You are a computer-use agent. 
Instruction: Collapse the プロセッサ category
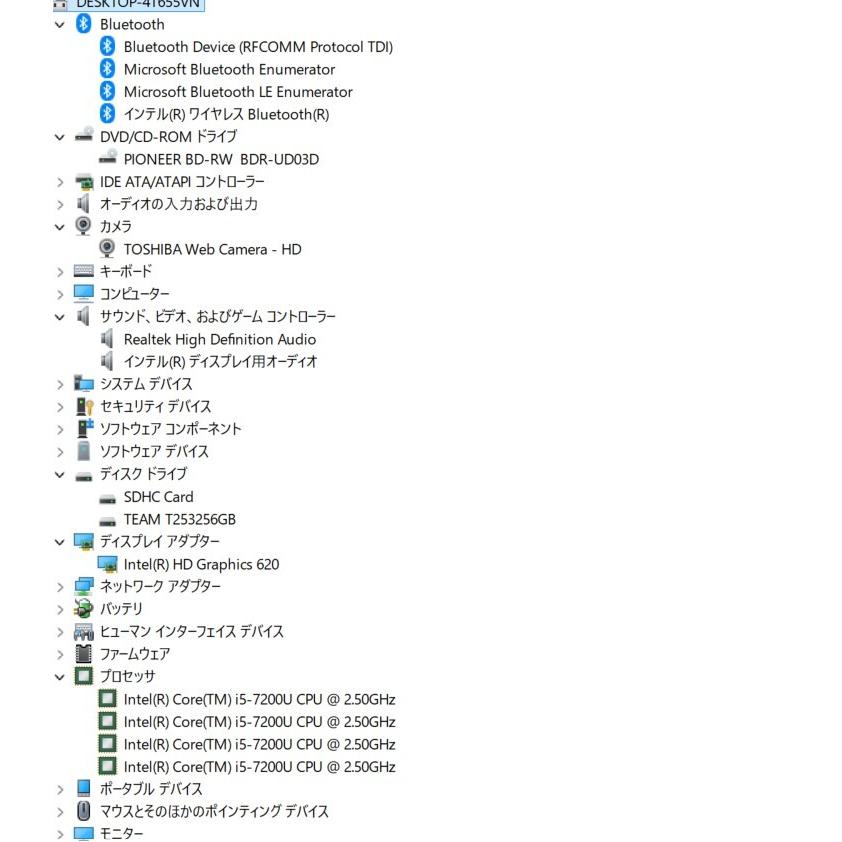point(60,676)
